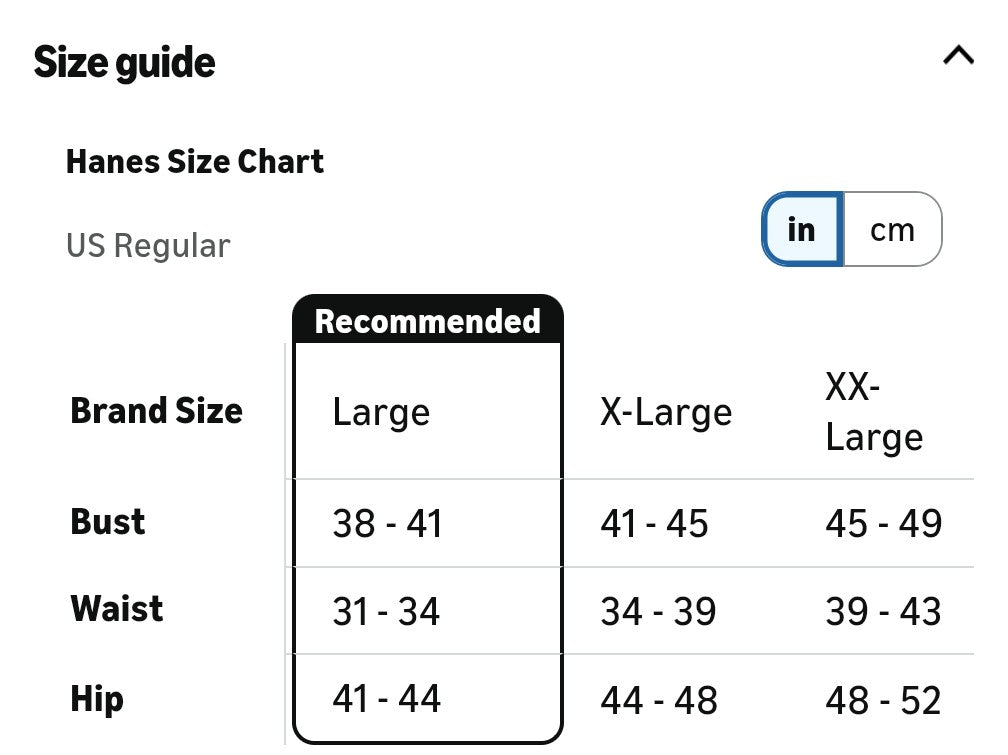Click the Brand Size row label
Image resolution: width=1008 pixels, height=755 pixels.
point(157,411)
